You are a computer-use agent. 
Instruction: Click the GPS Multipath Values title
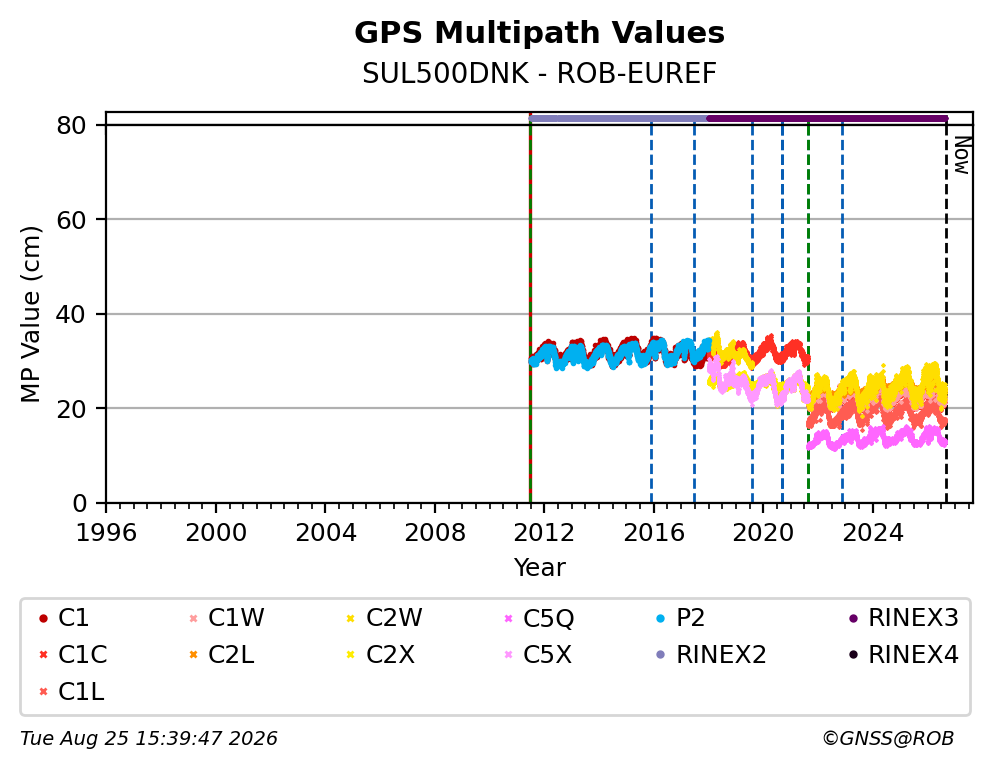[539, 33]
